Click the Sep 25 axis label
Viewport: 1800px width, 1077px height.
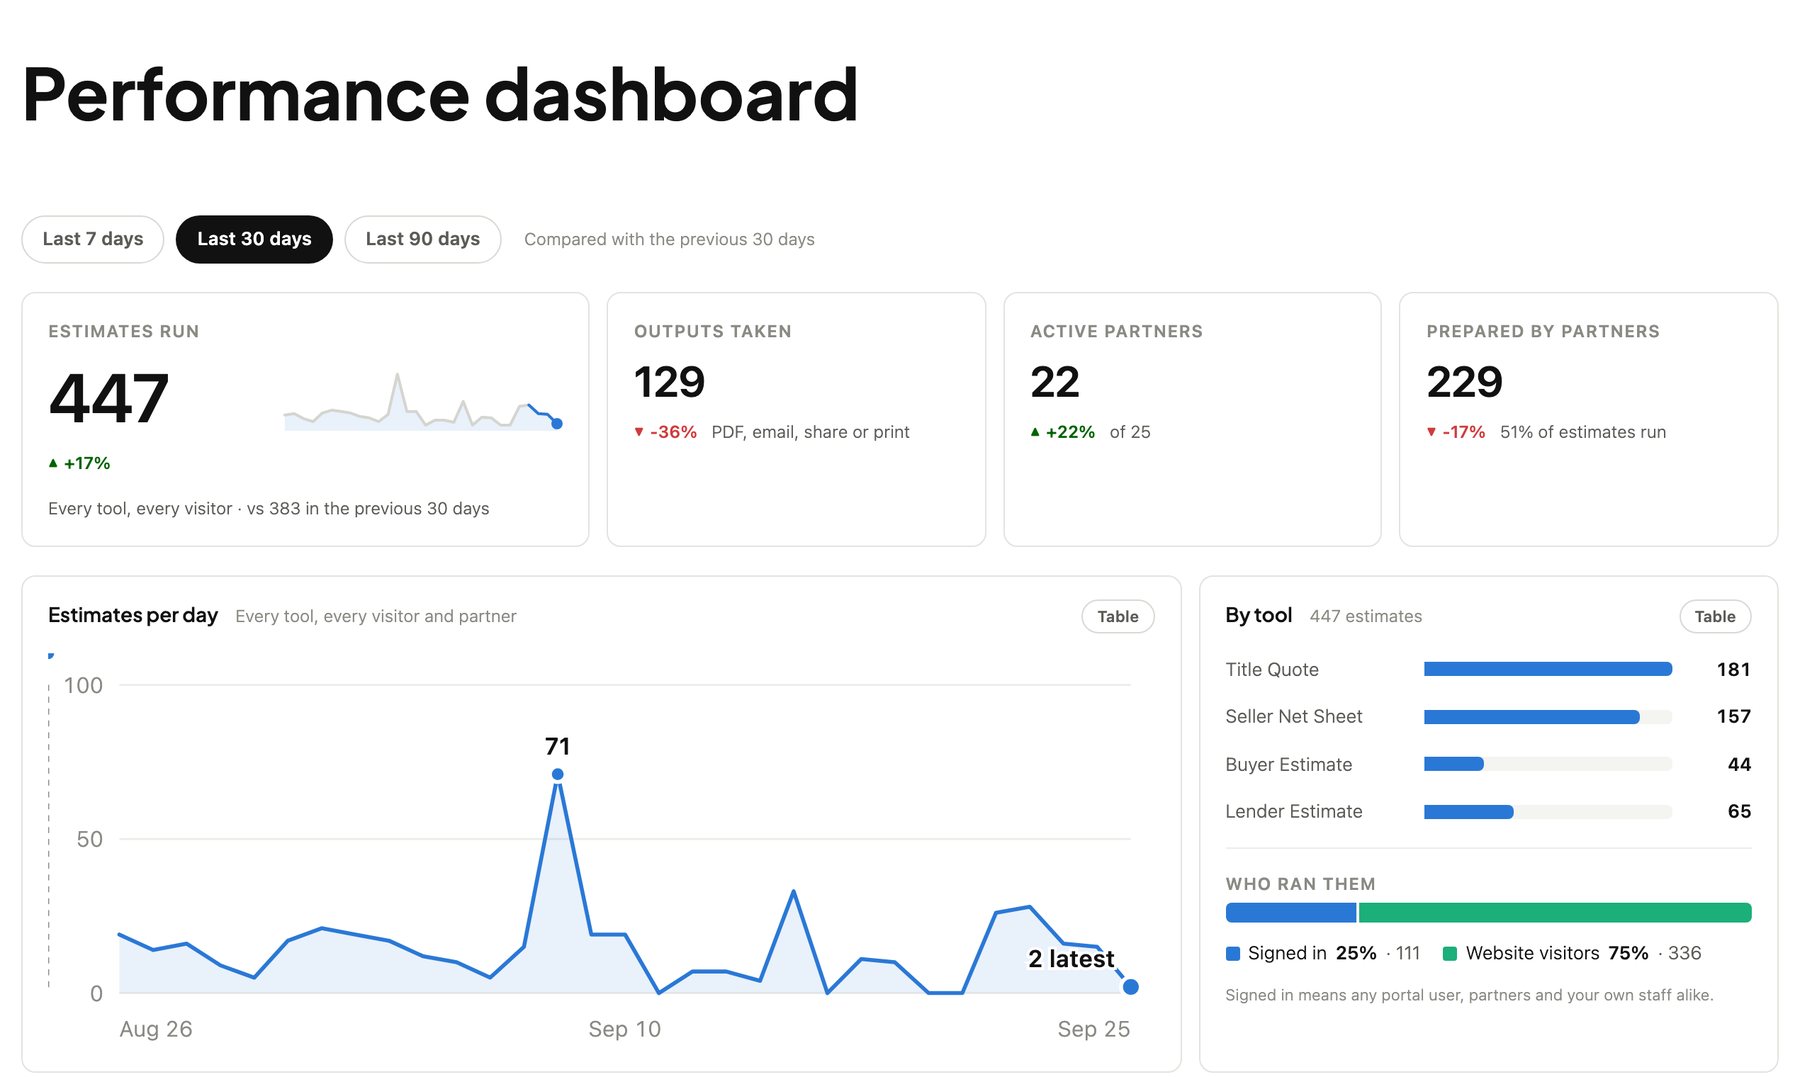[x=1094, y=1029]
